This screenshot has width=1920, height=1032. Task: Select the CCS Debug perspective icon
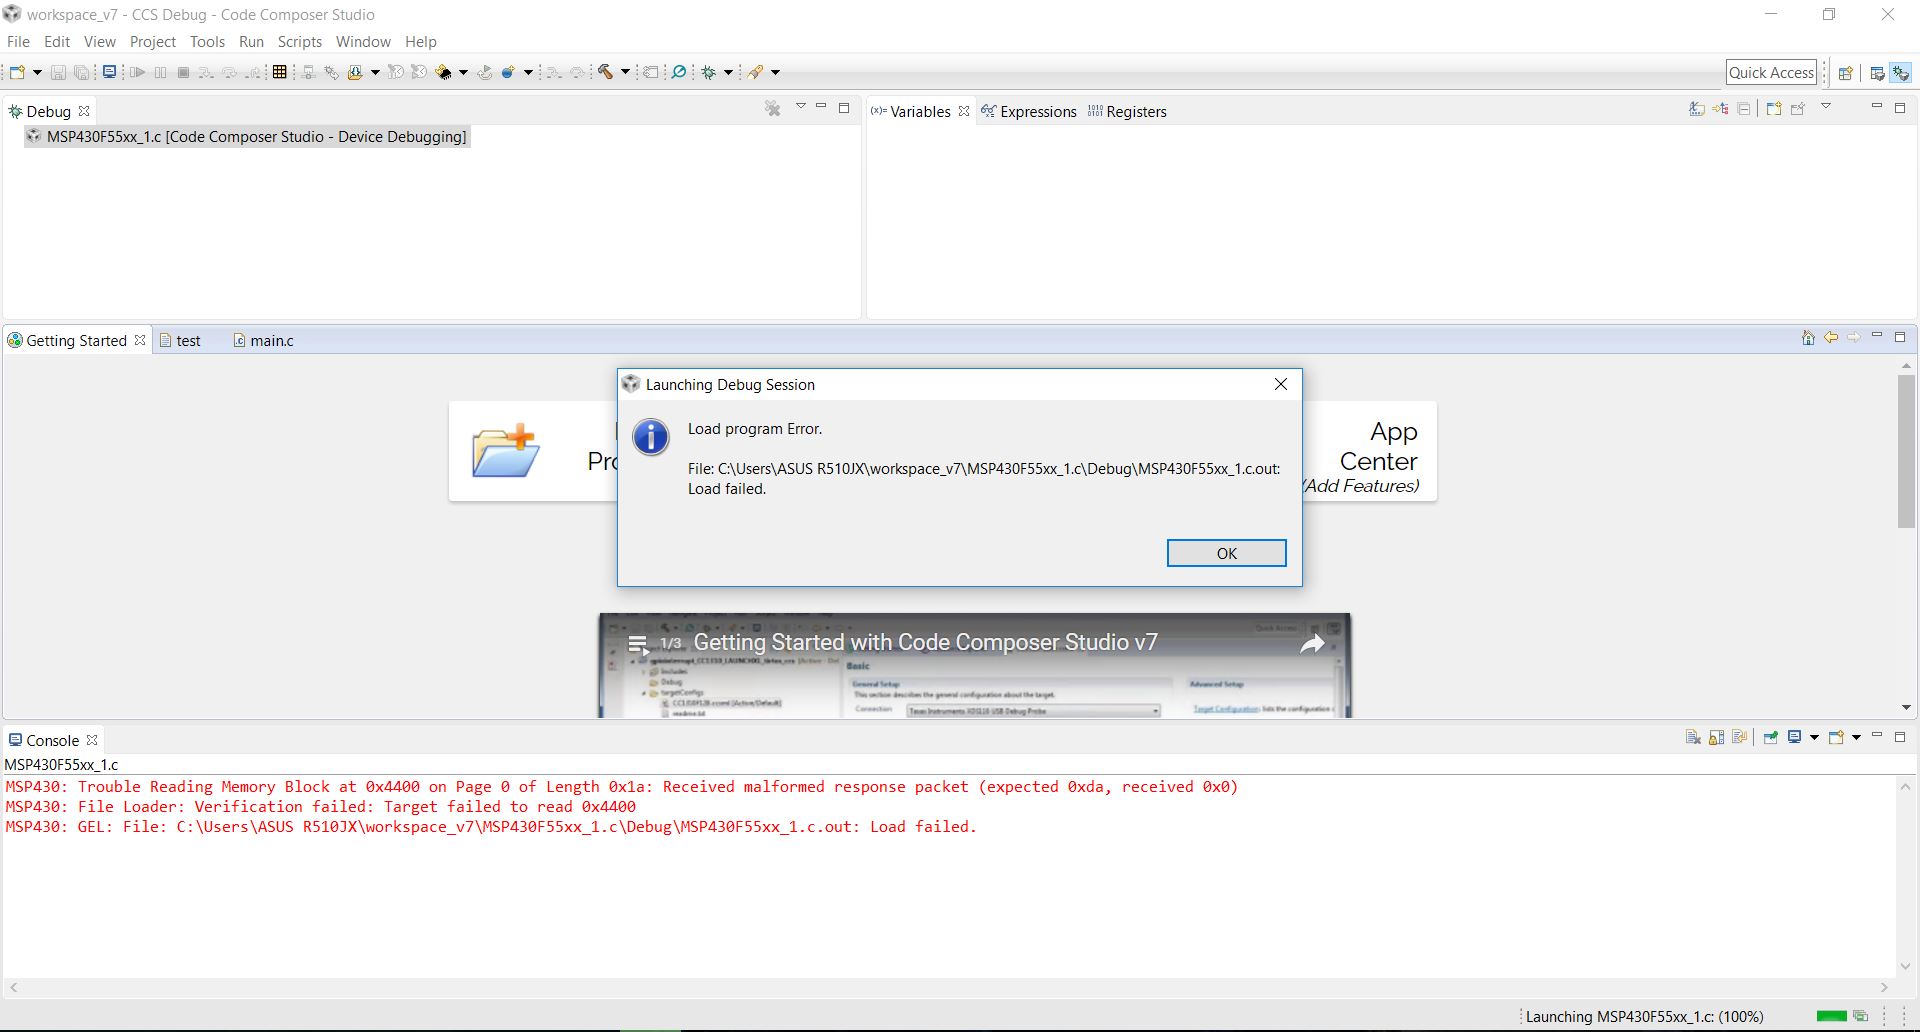(1900, 73)
